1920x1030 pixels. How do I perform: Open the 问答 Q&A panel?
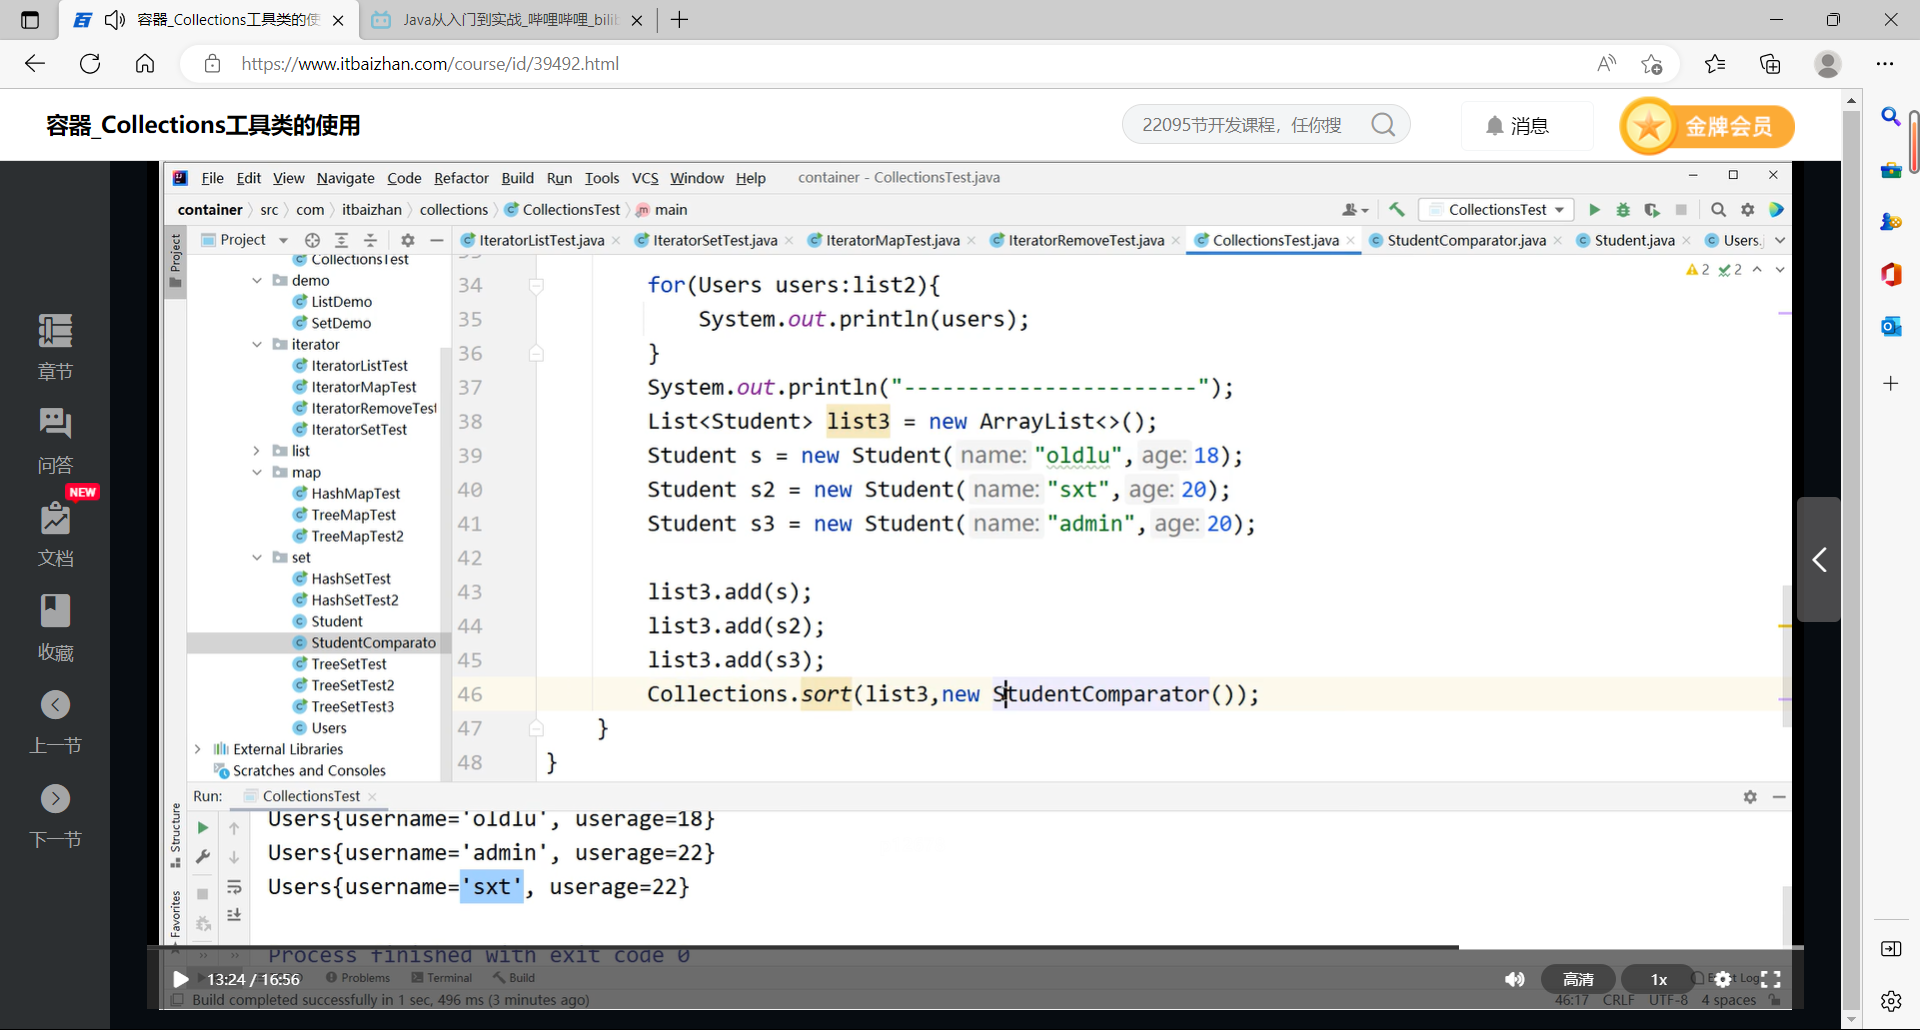tap(55, 441)
